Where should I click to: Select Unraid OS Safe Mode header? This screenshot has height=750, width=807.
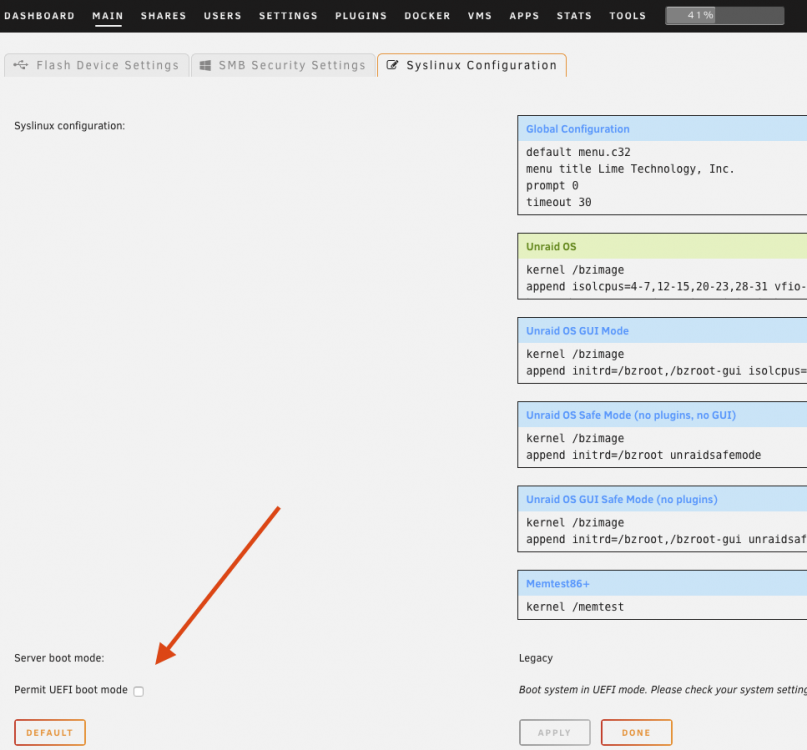pyautogui.click(x=662, y=415)
